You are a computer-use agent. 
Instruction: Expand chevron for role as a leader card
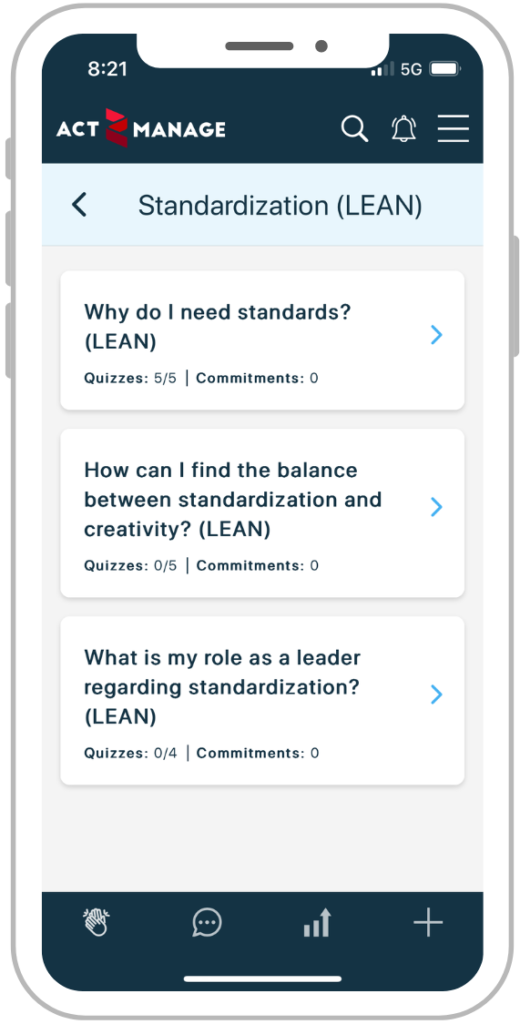(x=437, y=694)
